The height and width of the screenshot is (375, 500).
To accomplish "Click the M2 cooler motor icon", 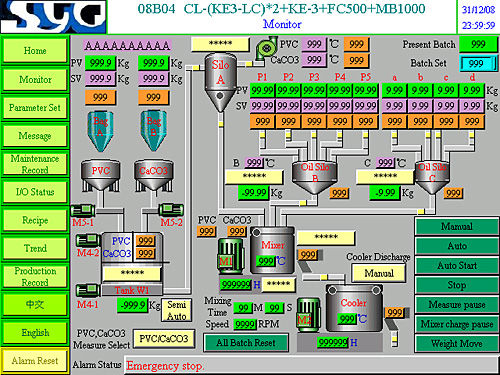I will (308, 314).
